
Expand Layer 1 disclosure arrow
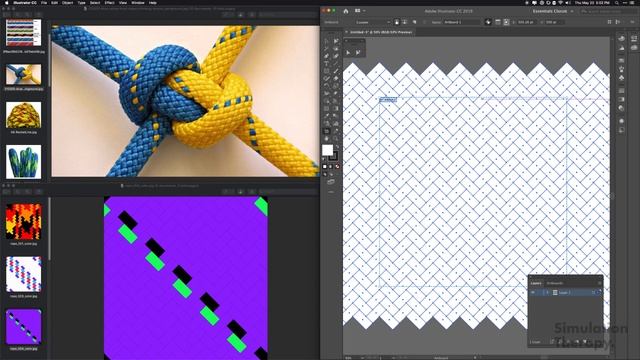(x=548, y=292)
